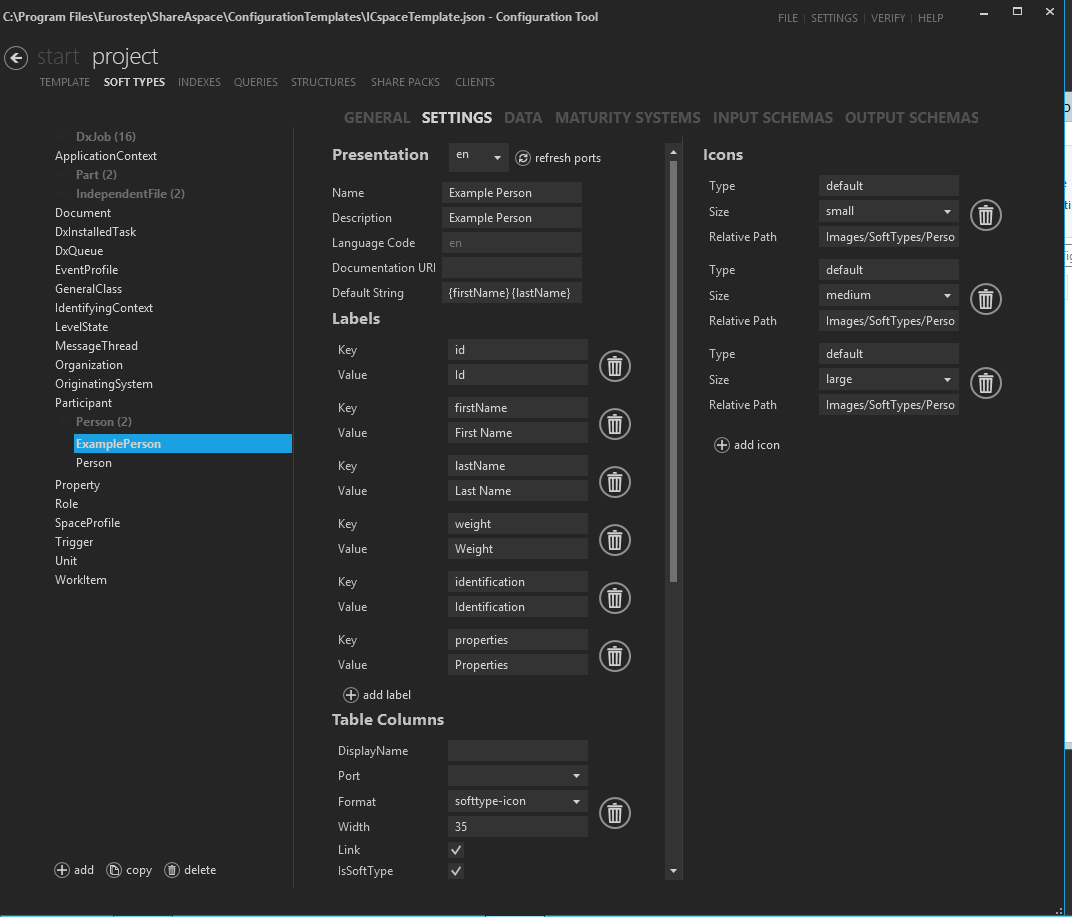Screen dimensions: 1072x917
Task: Select MessageThread in the soft type list
Action: pos(96,346)
